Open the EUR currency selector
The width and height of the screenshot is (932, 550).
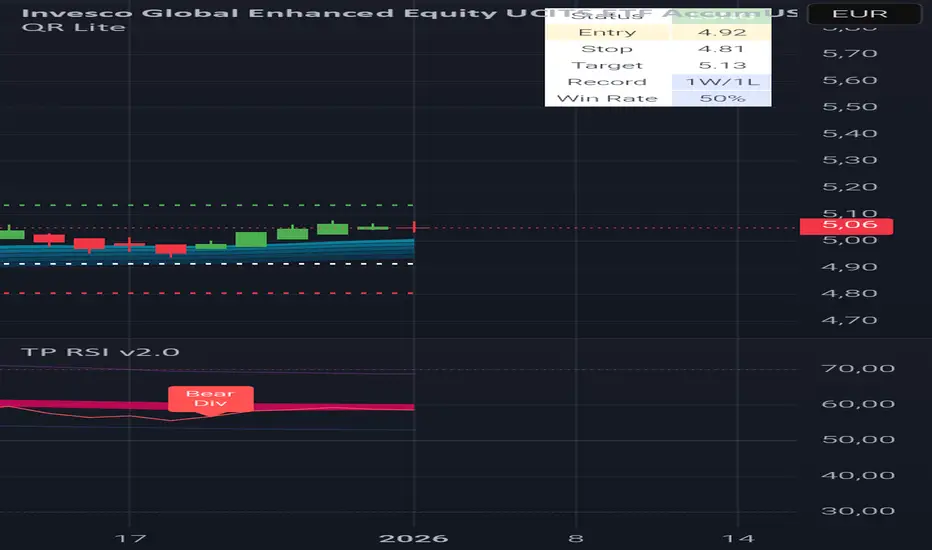tap(864, 14)
